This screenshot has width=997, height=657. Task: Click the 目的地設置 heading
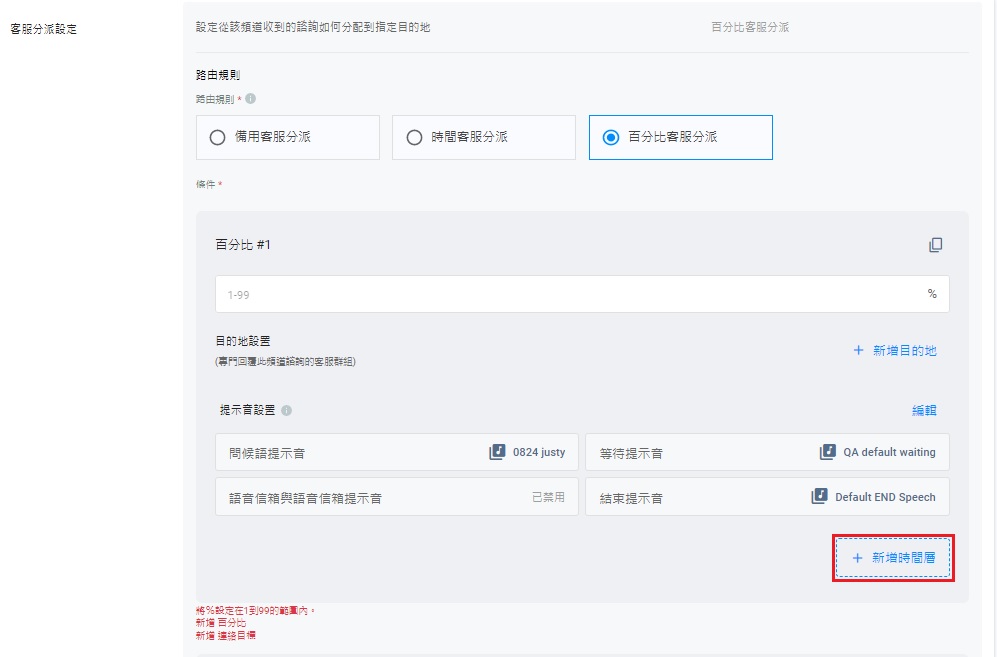coord(243,342)
